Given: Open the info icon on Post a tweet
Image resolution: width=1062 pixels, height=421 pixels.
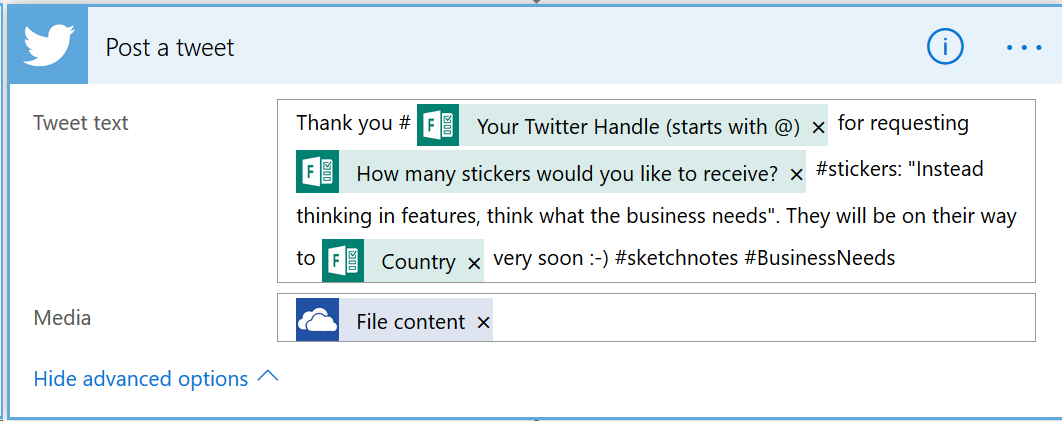Looking at the screenshot, I should pos(945,47).
